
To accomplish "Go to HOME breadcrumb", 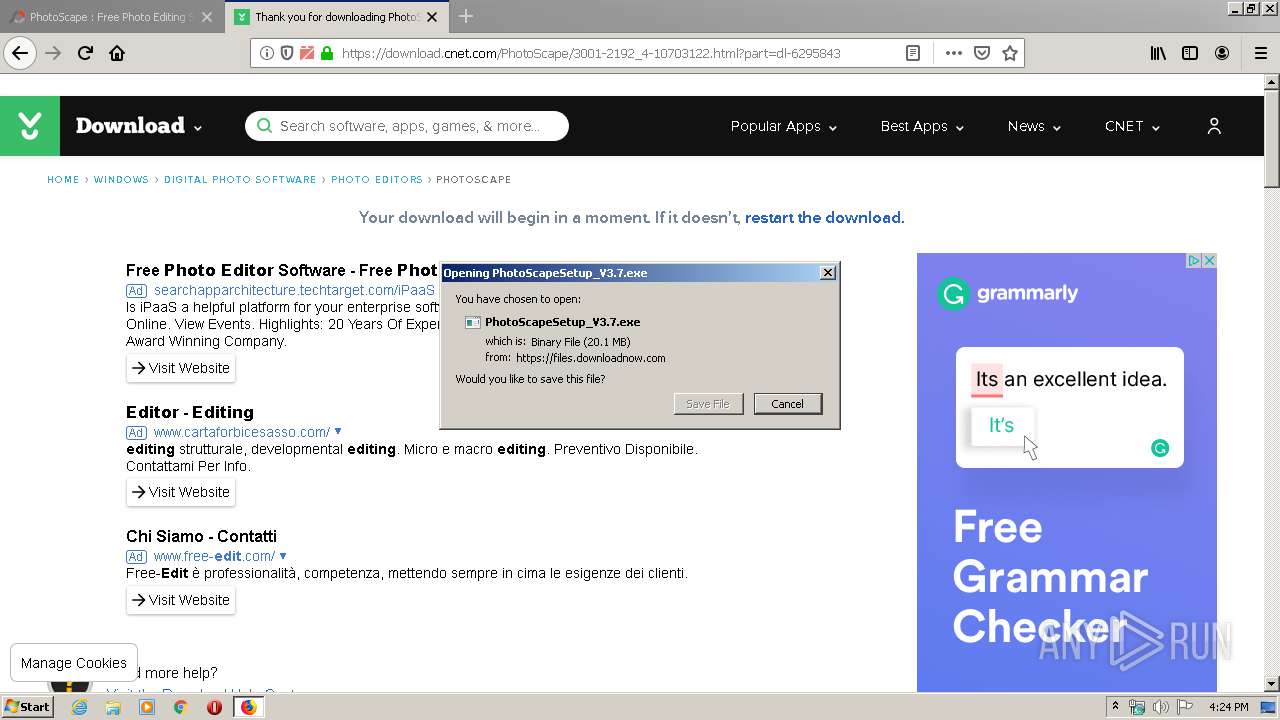I will coord(63,180).
